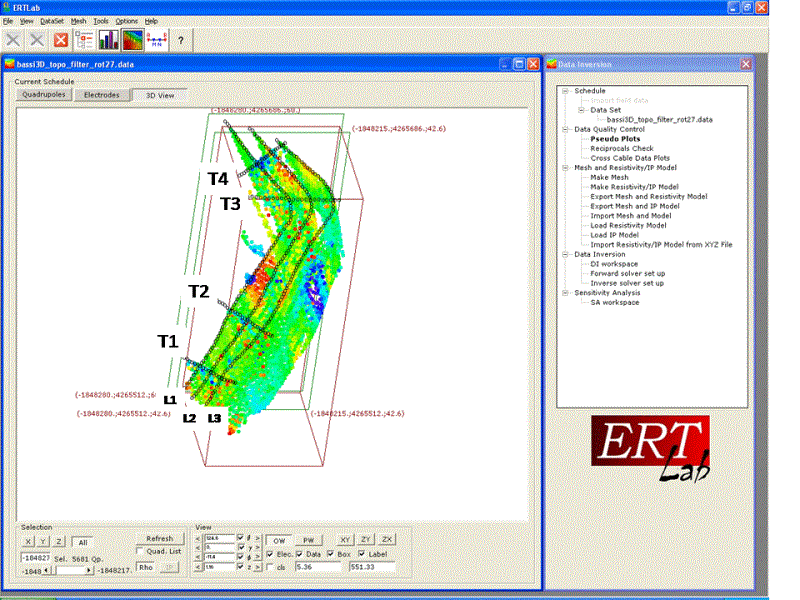Click the left arrow beside the -11.4 view field
This screenshot has width=800, height=600.
(x=198, y=557)
